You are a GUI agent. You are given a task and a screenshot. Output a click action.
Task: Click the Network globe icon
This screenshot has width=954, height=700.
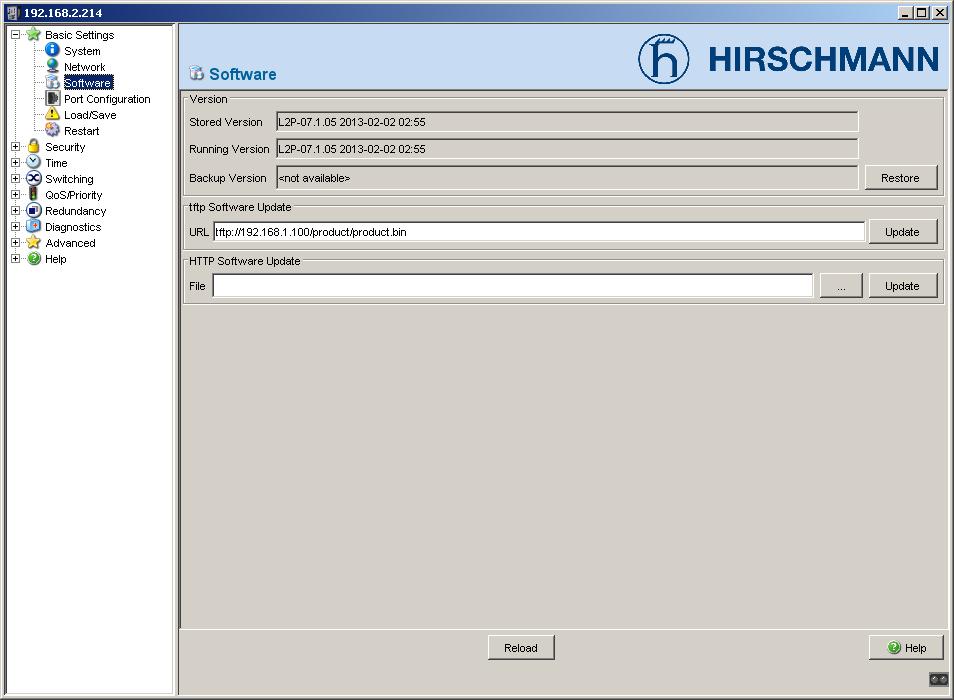(x=53, y=66)
